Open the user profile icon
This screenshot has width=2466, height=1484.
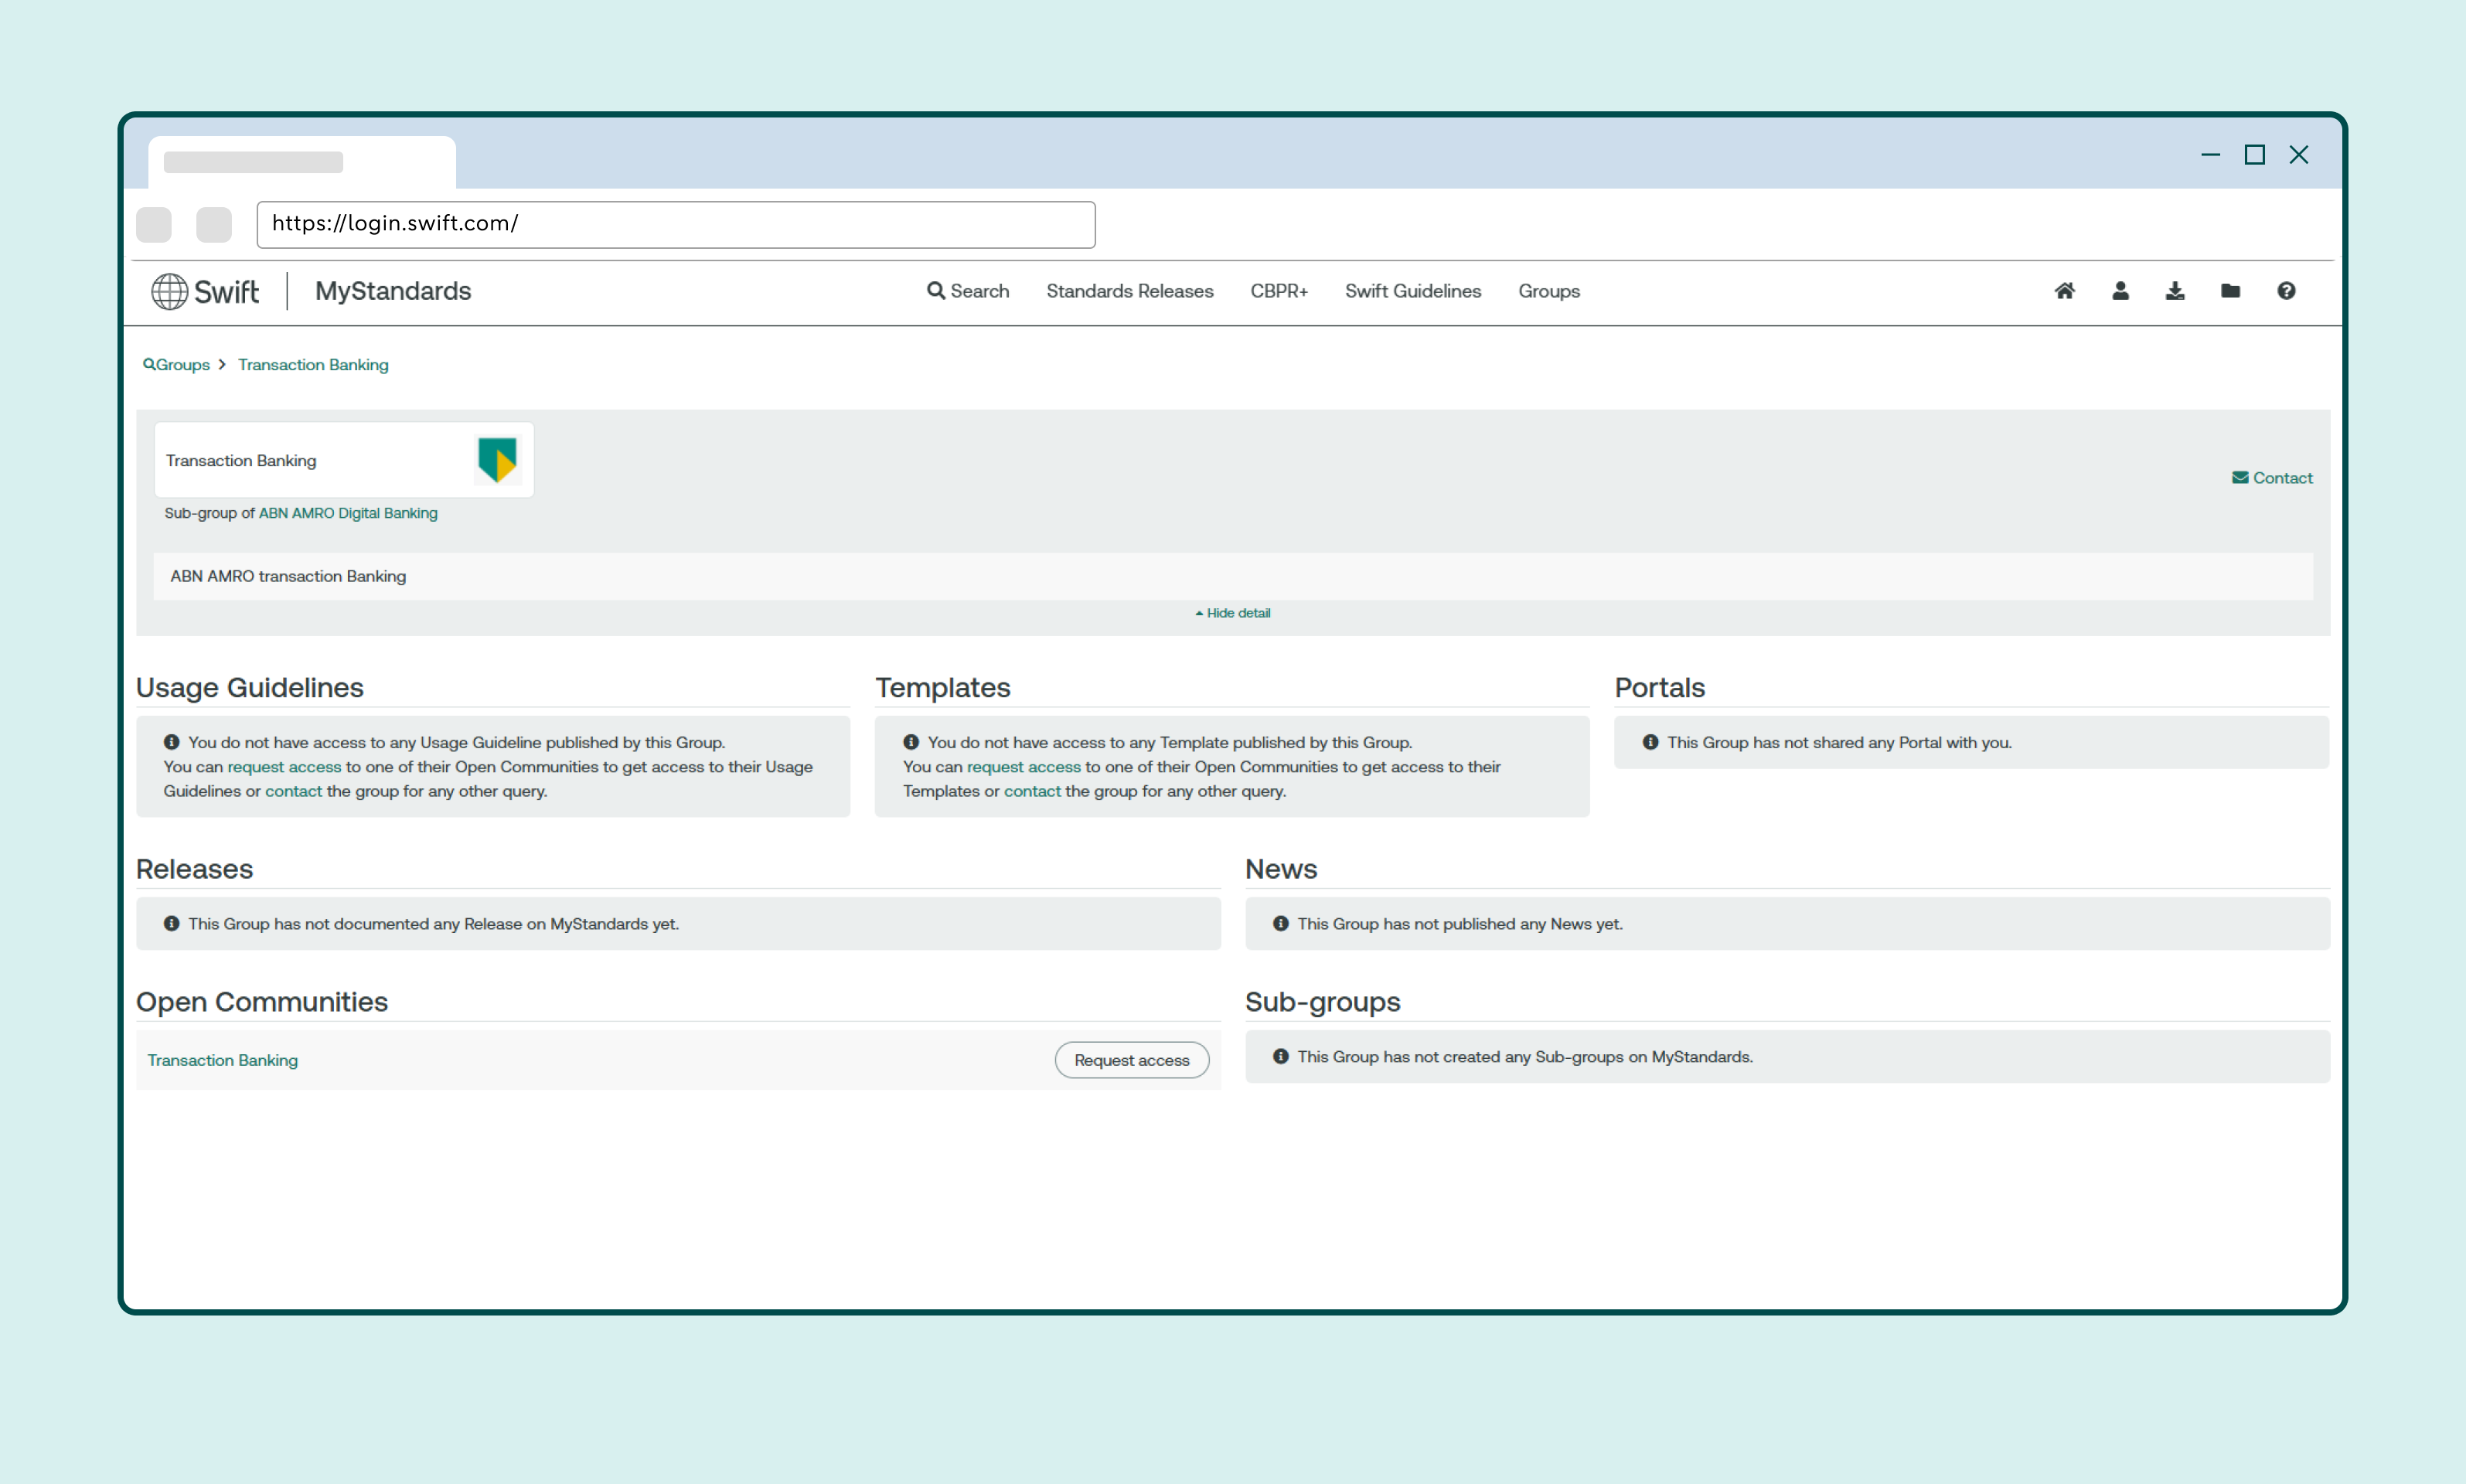pos(2120,291)
